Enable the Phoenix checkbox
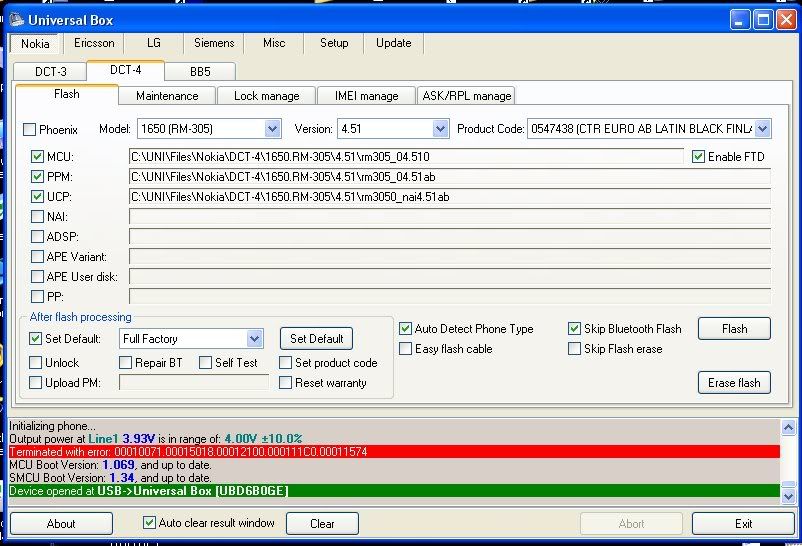Screen dimensions: 802x546 tap(30, 129)
